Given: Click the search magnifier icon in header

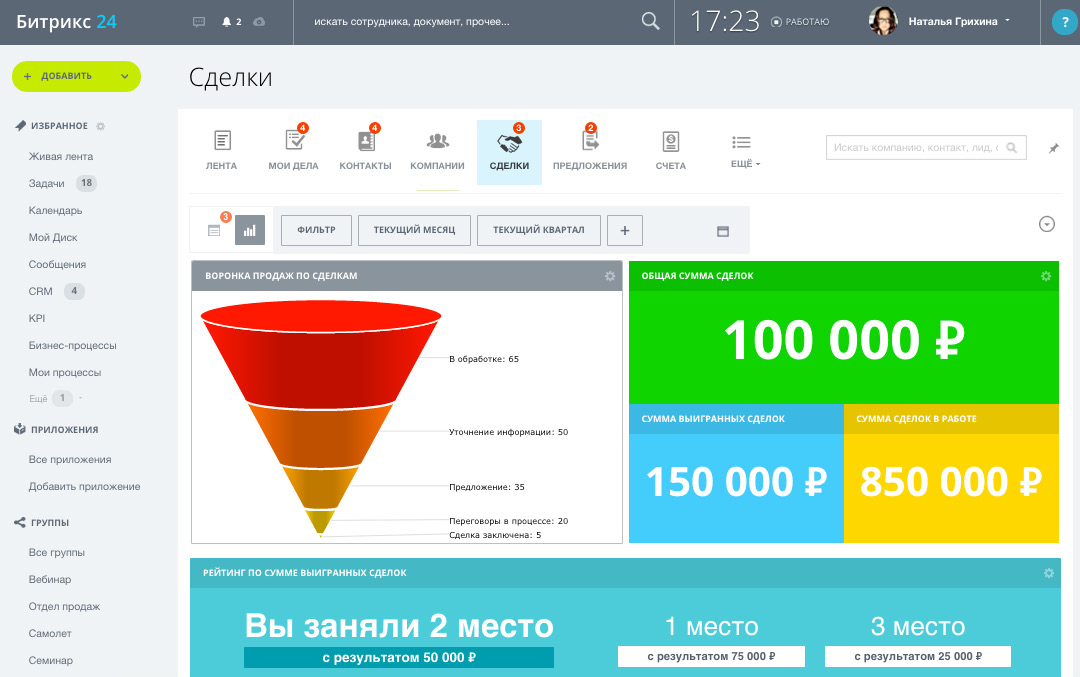Looking at the screenshot, I should click(x=650, y=21).
